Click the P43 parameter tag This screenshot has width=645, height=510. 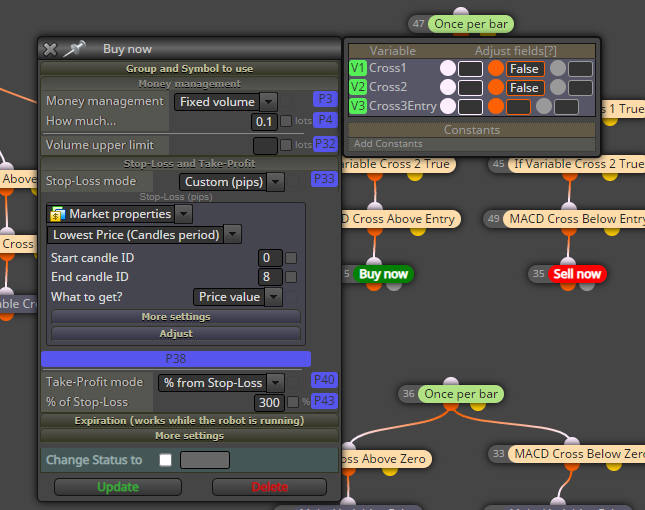(x=324, y=401)
